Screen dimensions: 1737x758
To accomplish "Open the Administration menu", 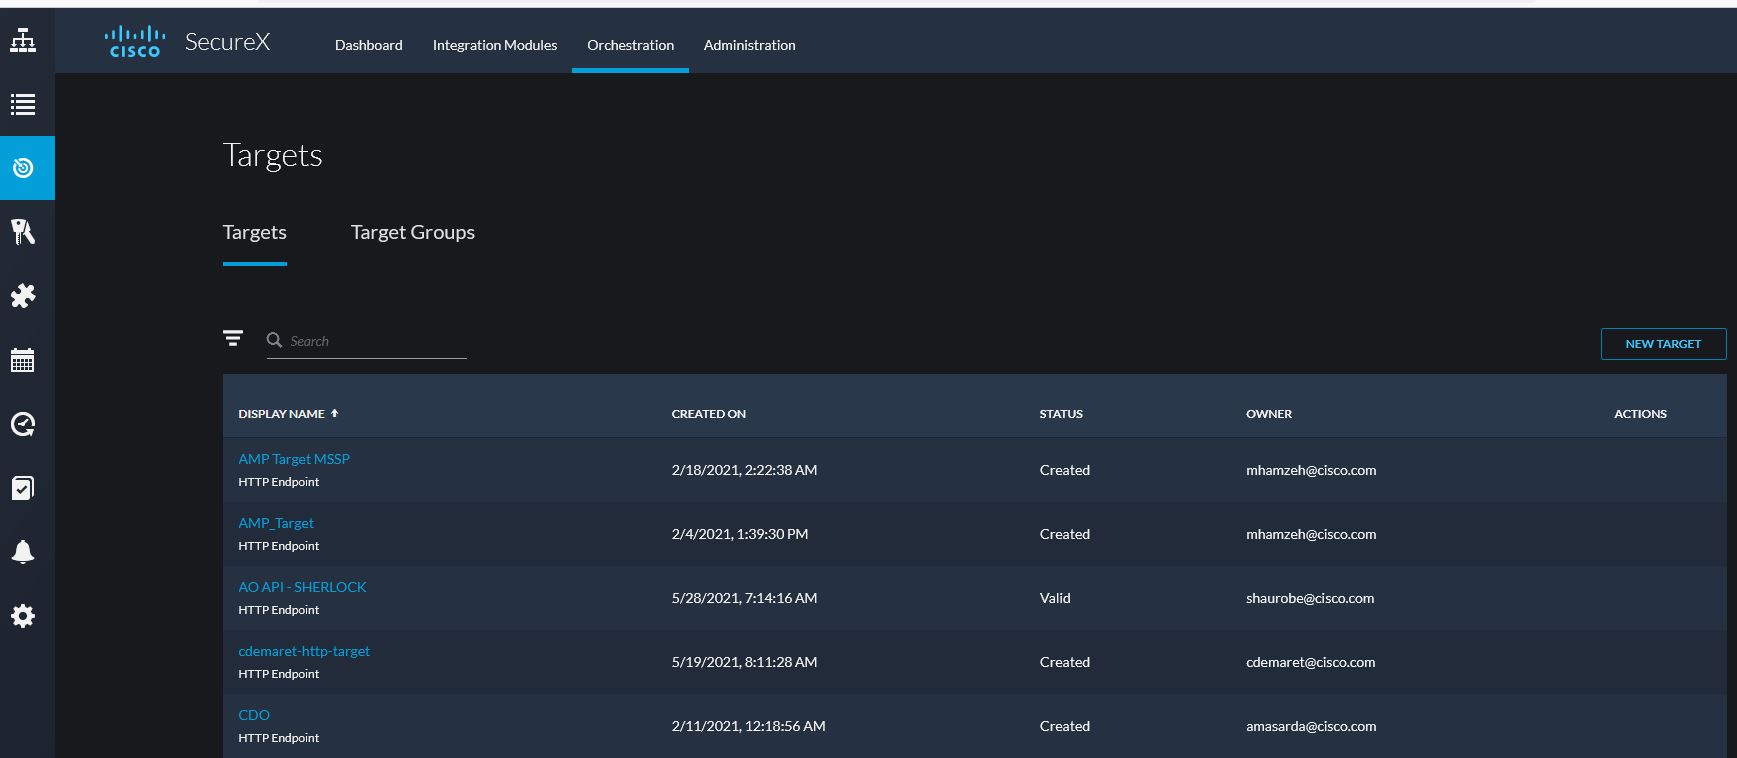I will tap(749, 45).
